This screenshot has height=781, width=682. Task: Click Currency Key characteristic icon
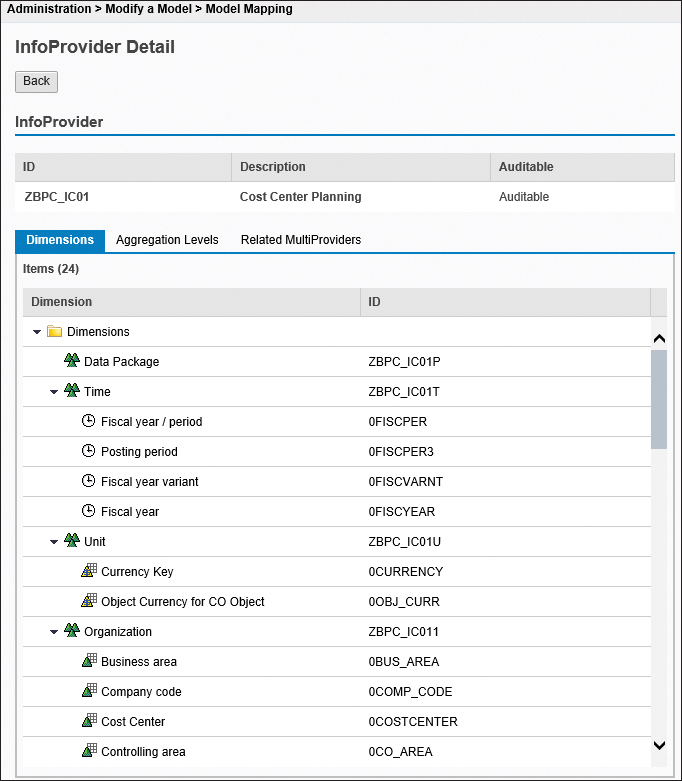click(x=89, y=570)
